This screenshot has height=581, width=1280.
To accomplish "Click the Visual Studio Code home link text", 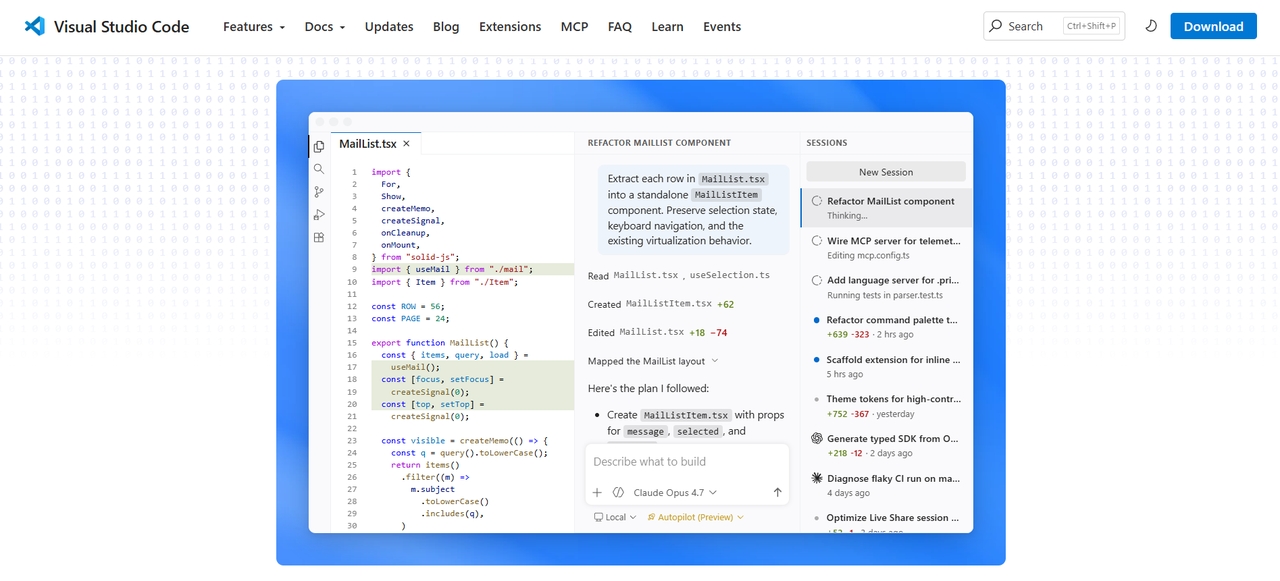I will (x=121, y=27).
